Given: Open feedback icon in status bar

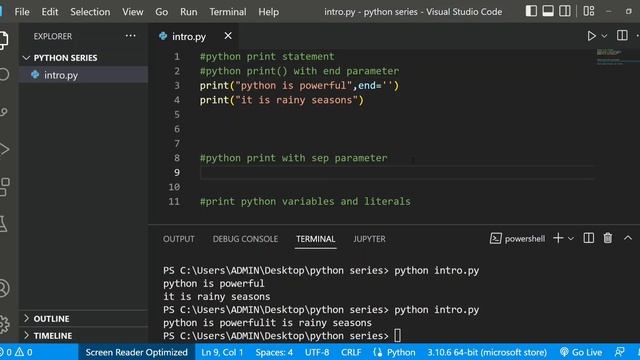Looking at the screenshot, I should 620,352.
